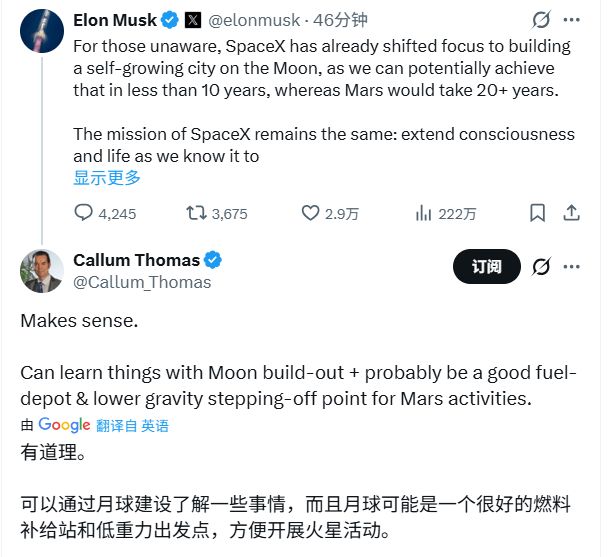The image size is (610, 557).
Task: Click Callum Thomas's verified checkmark
Action: pyautogui.click(x=213, y=260)
